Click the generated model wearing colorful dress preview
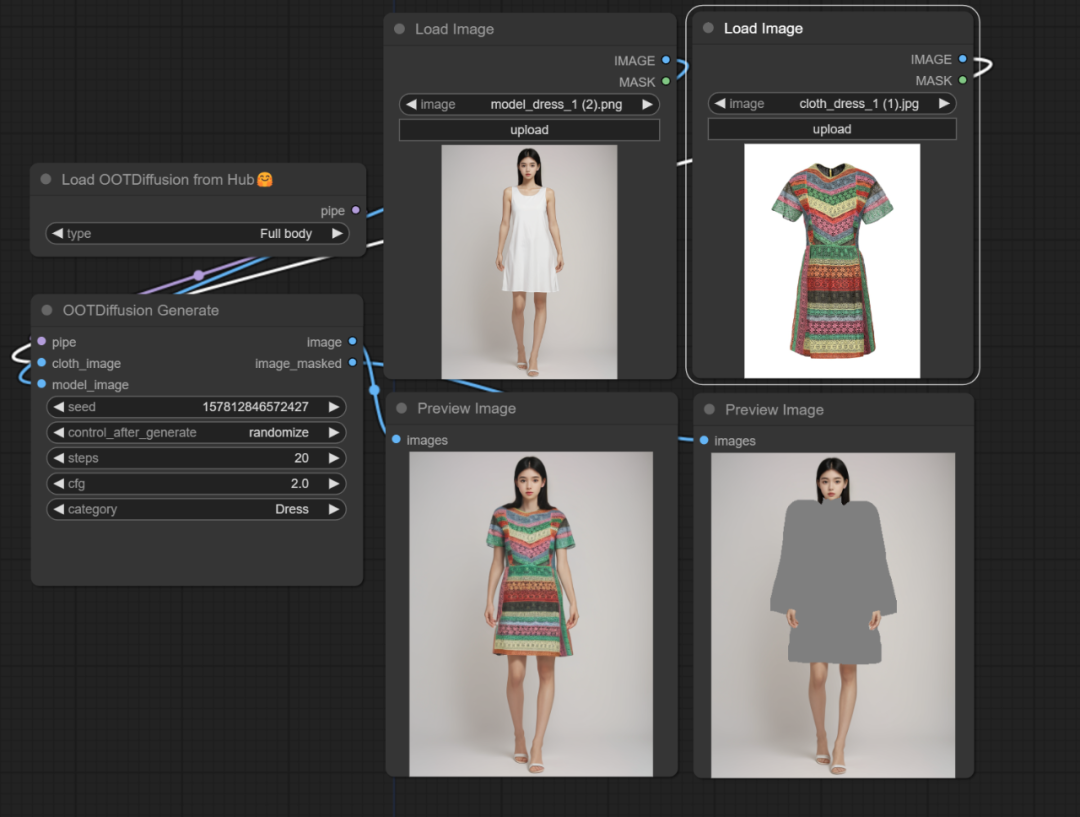The height and width of the screenshot is (817, 1080). (x=531, y=614)
